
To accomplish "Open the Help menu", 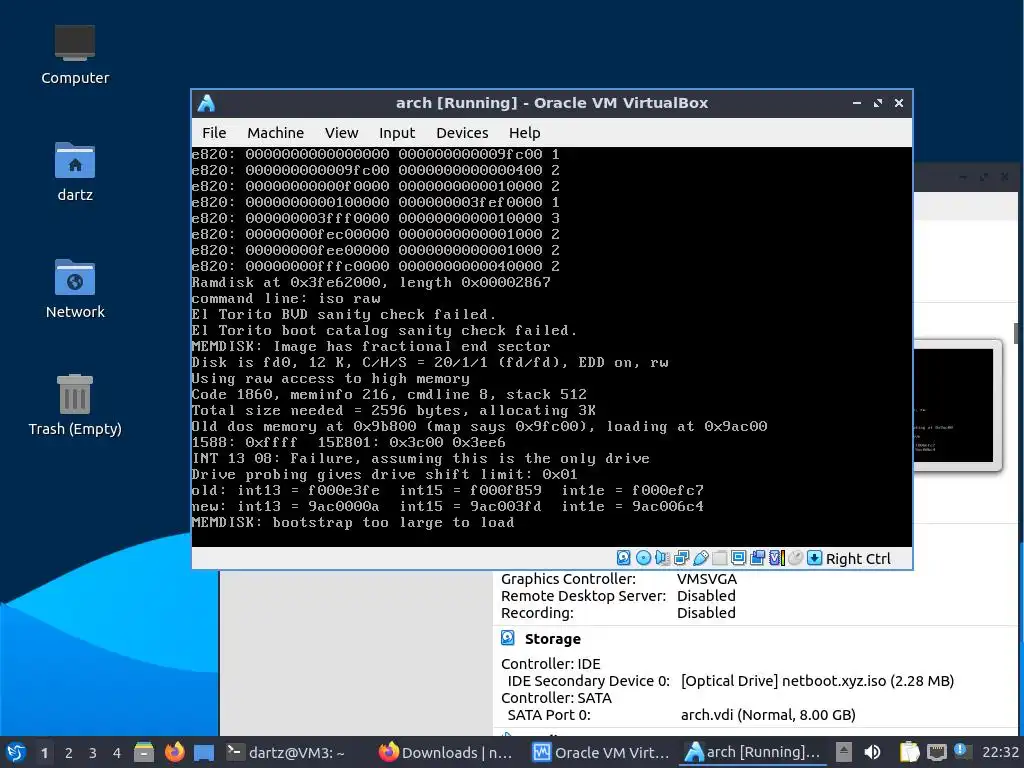I will (524, 133).
